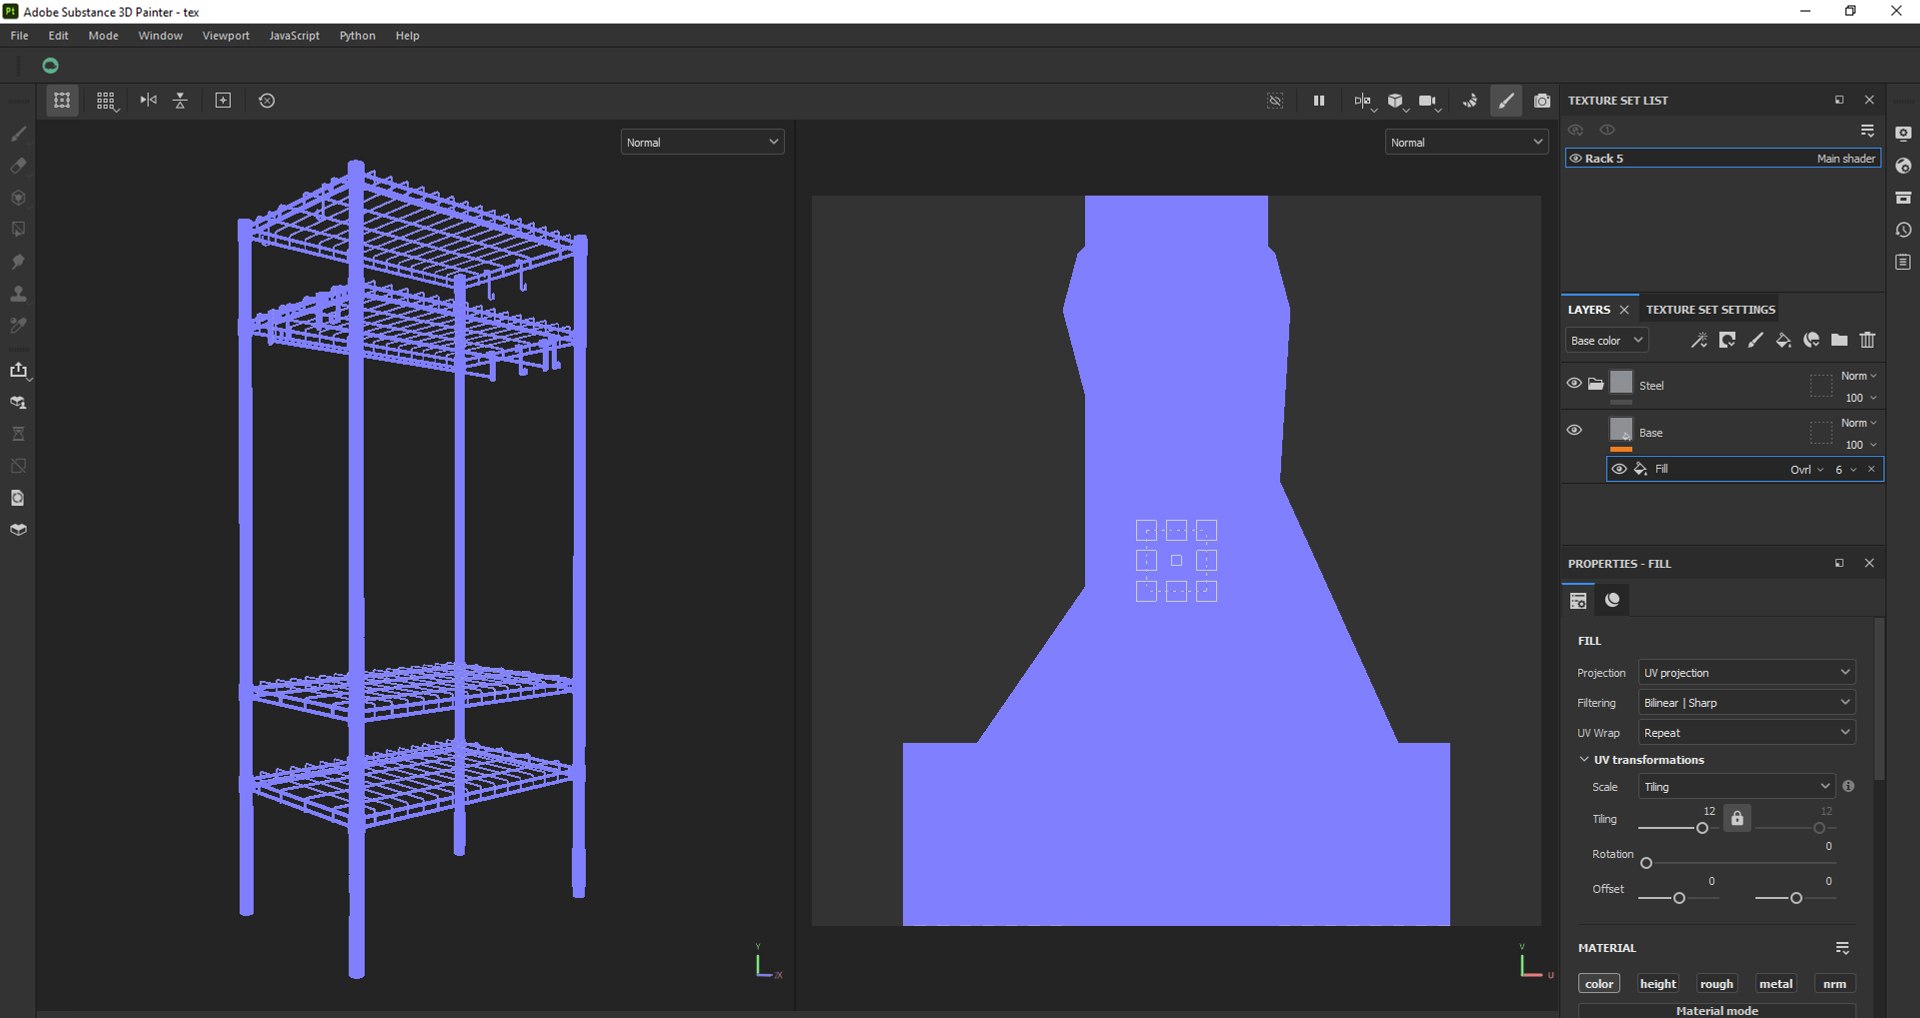This screenshot has width=1920, height=1018.
Task: Toggle the color material channel
Action: coord(1599,984)
